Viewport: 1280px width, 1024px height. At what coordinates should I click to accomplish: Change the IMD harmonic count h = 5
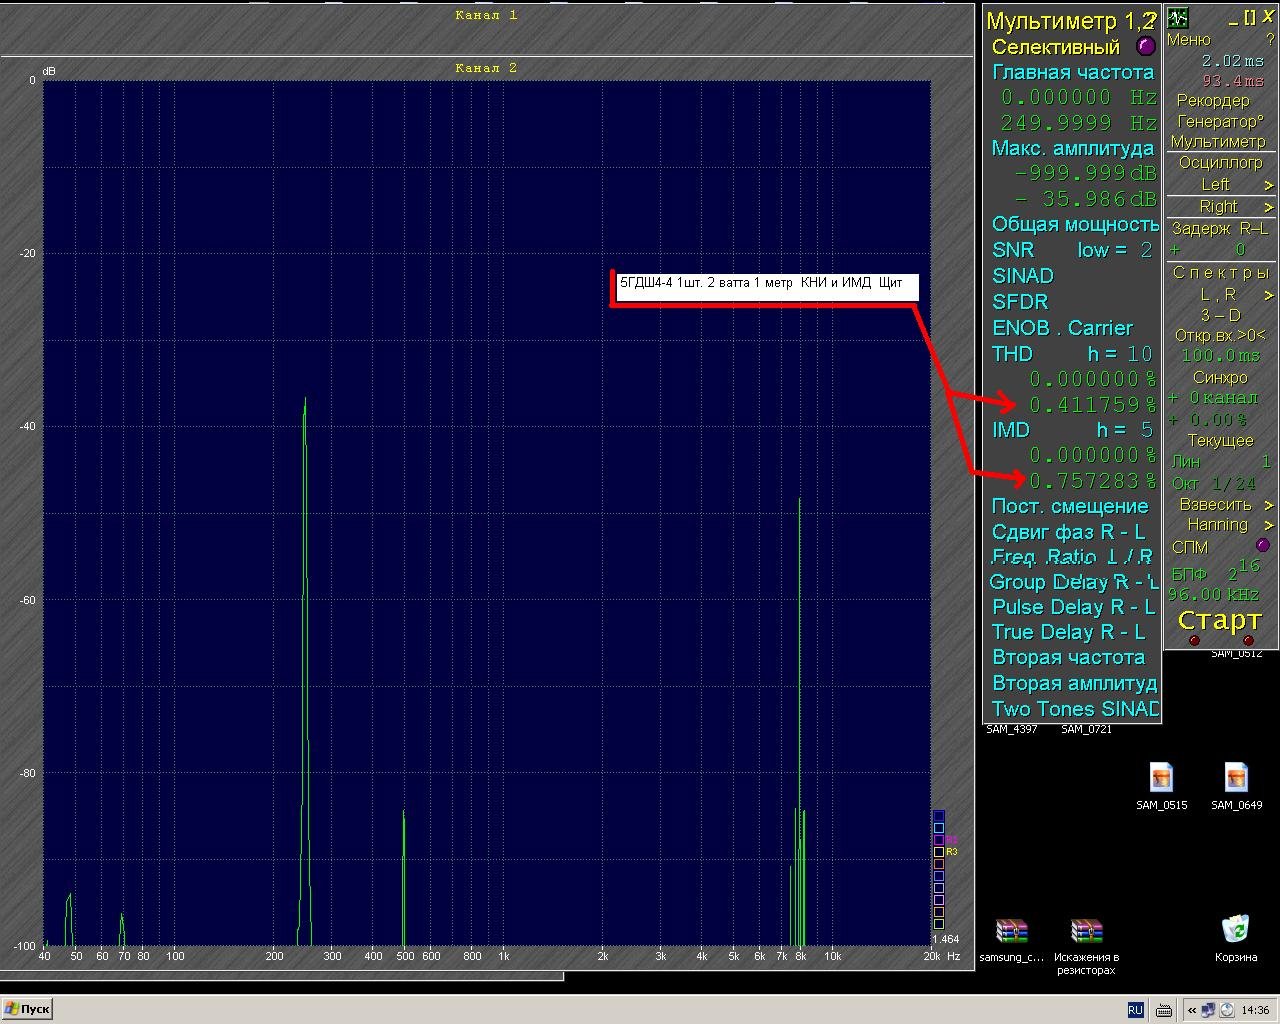point(1125,430)
